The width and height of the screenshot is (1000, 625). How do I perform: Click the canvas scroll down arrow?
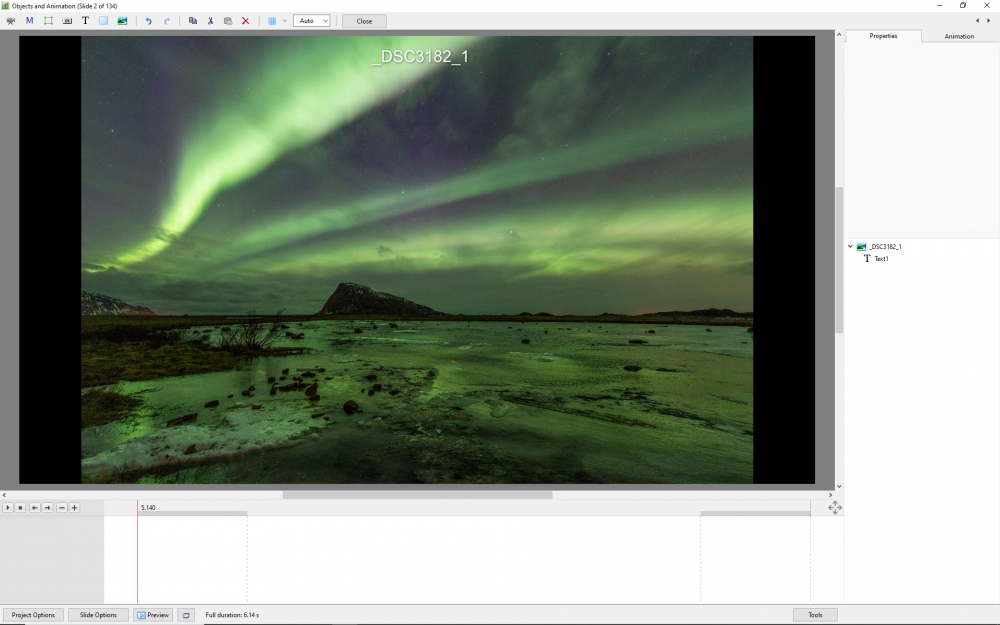(839, 486)
